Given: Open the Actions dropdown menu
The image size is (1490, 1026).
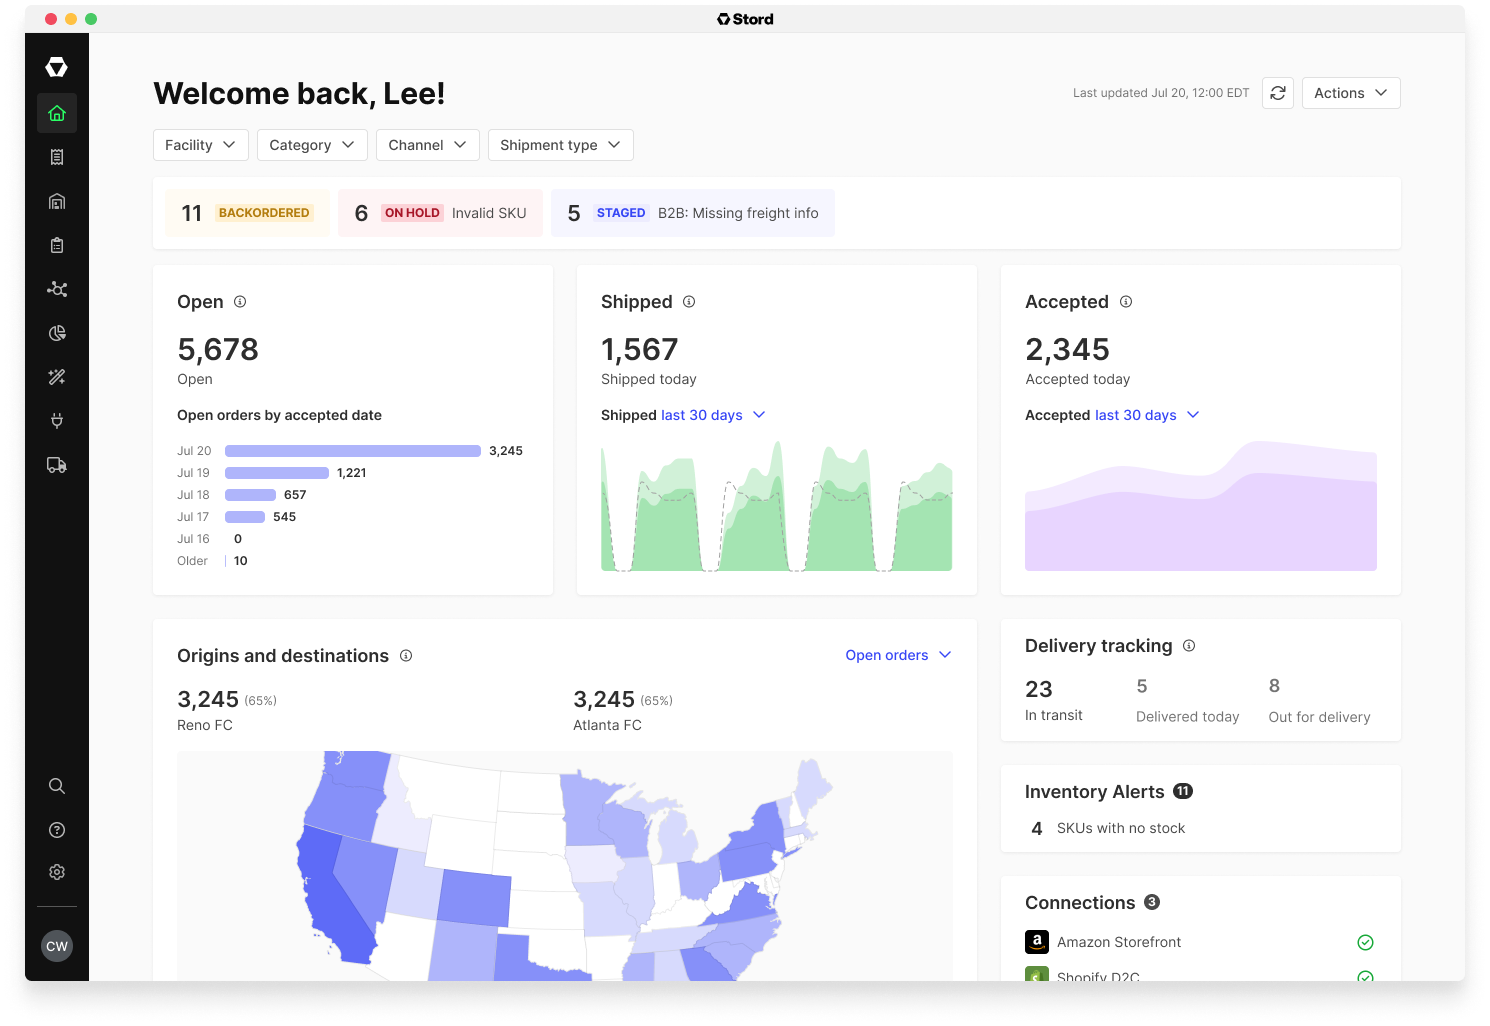Looking at the screenshot, I should click(x=1351, y=93).
